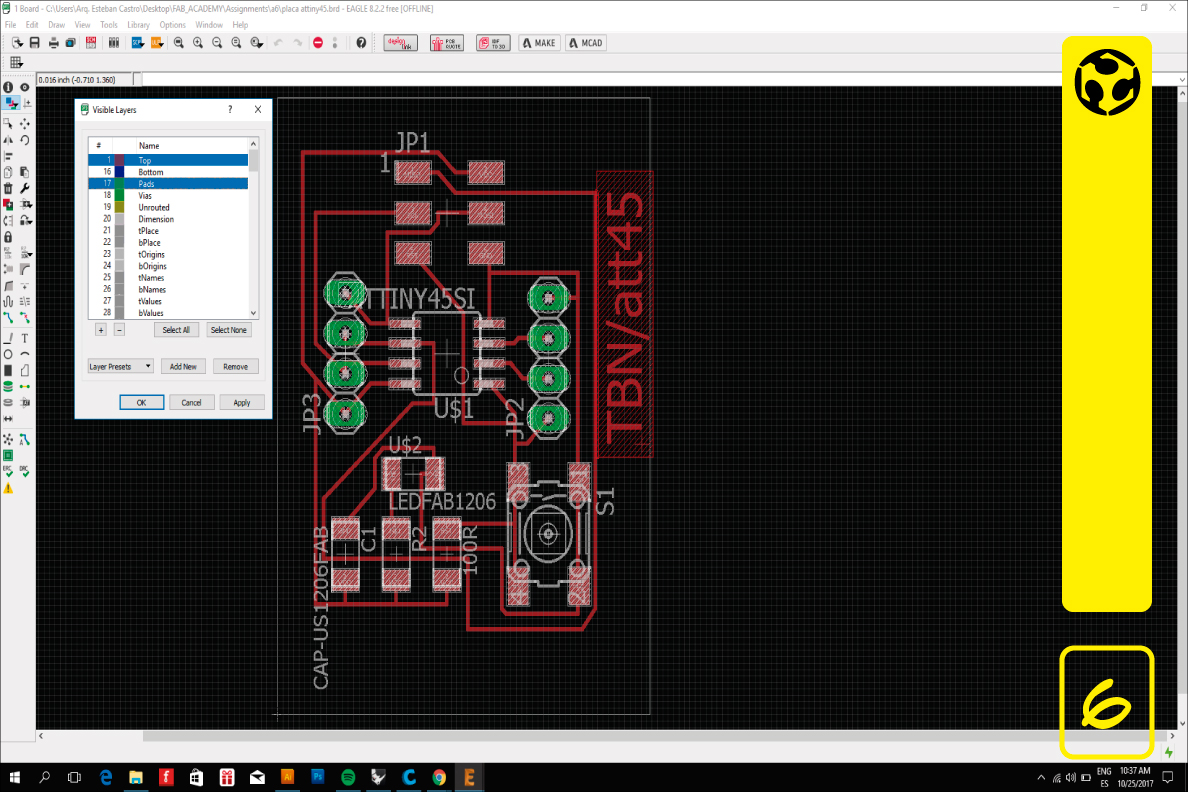This screenshot has height=792, width=1188.
Task: Open the CAM processor icon
Action: point(70,43)
